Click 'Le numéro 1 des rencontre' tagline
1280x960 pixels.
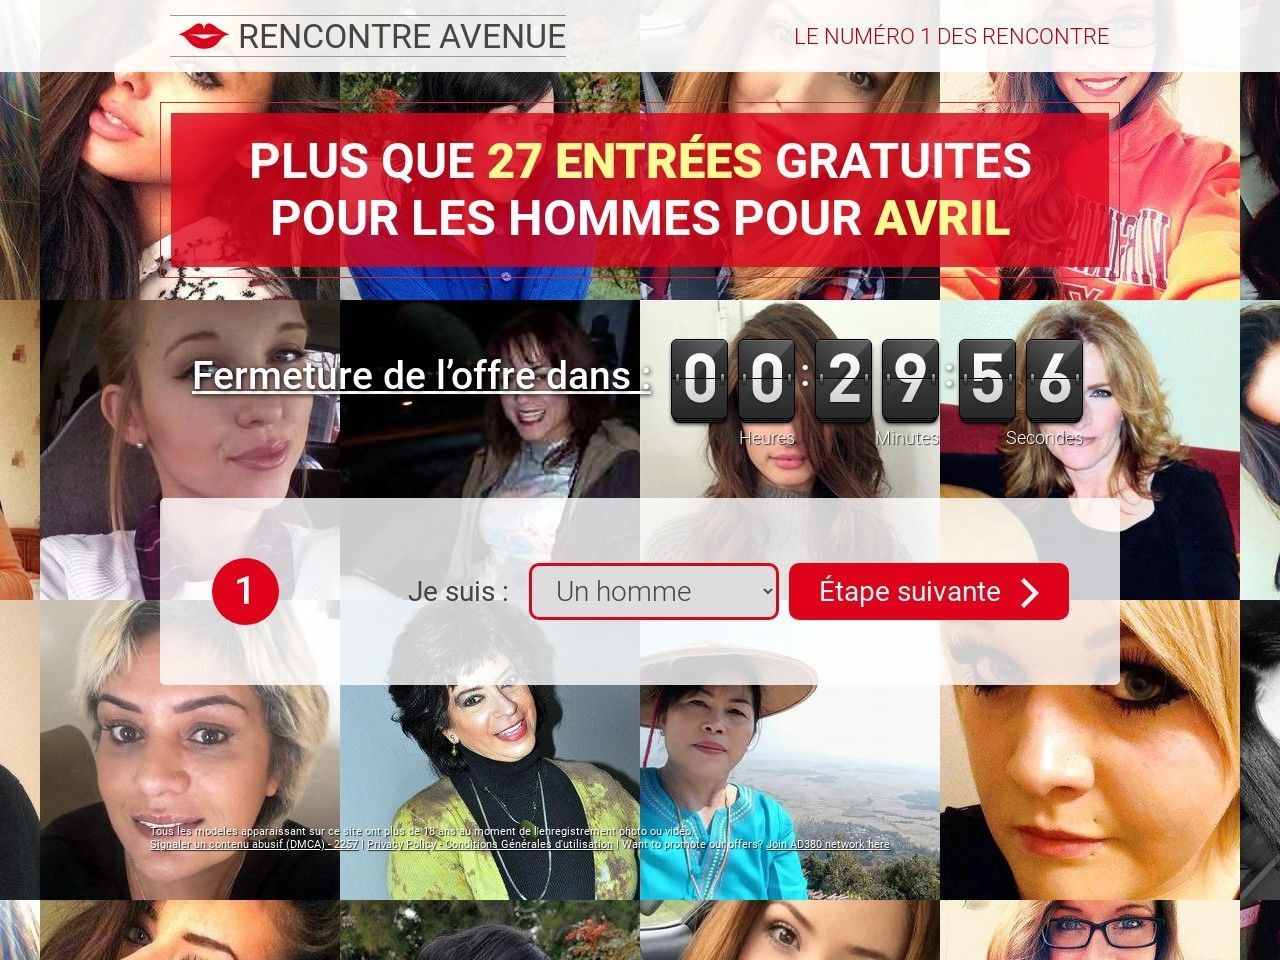(952, 37)
